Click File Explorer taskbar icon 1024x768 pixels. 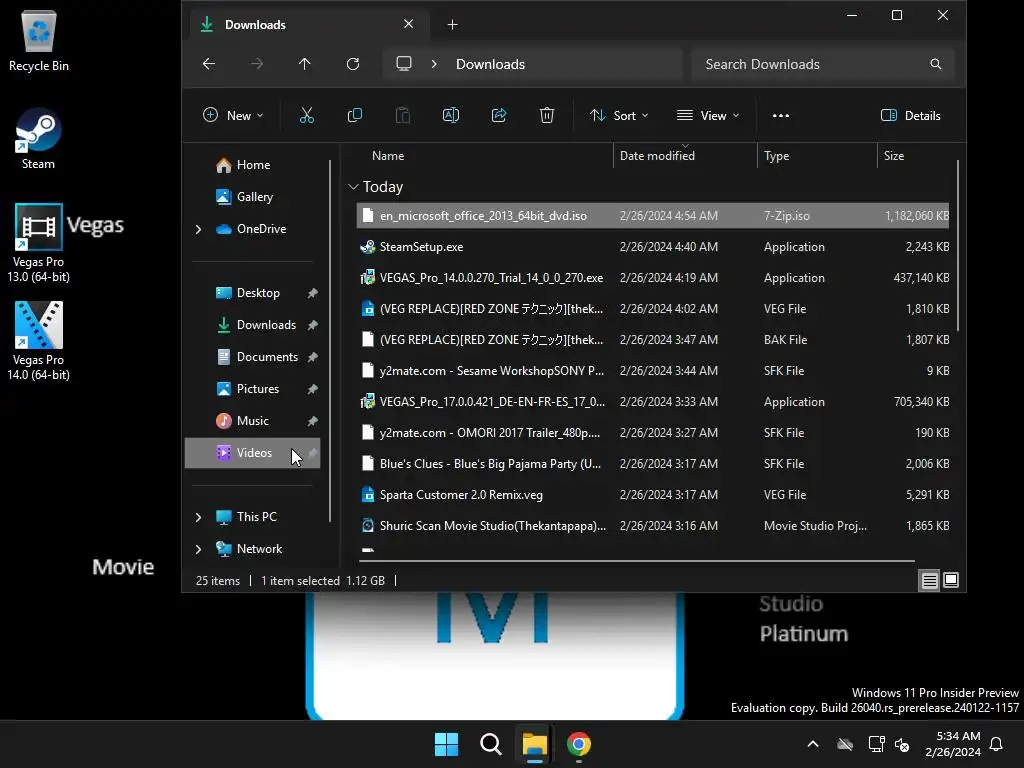tap(534, 744)
